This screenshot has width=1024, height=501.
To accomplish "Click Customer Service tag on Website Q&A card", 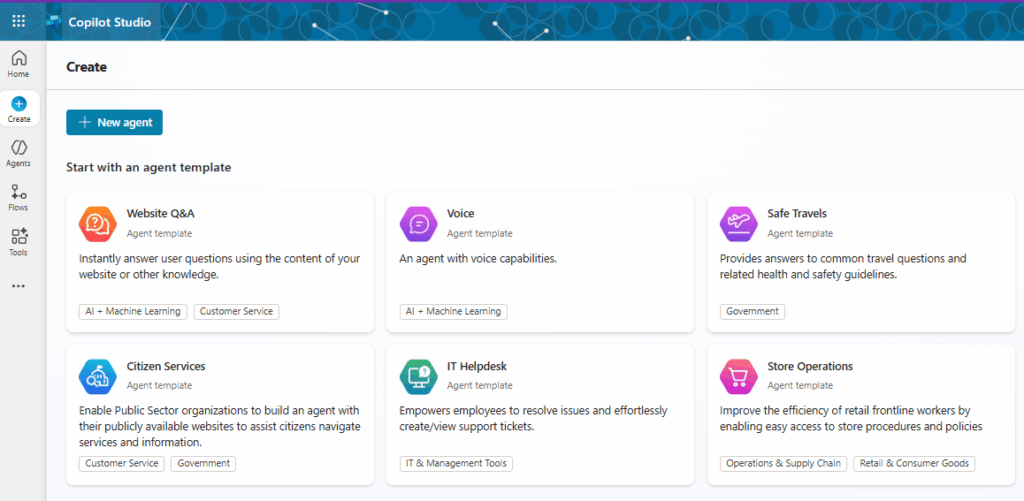I will click(236, 312).
